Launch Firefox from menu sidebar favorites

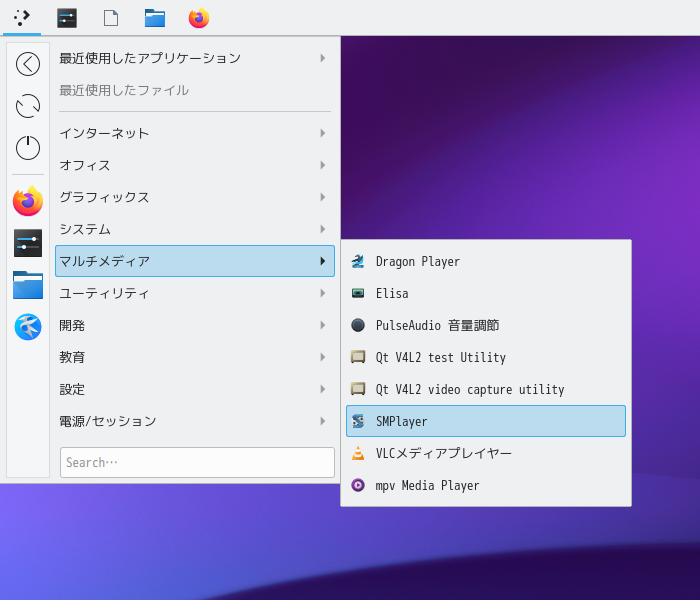(x=28, y=201)
